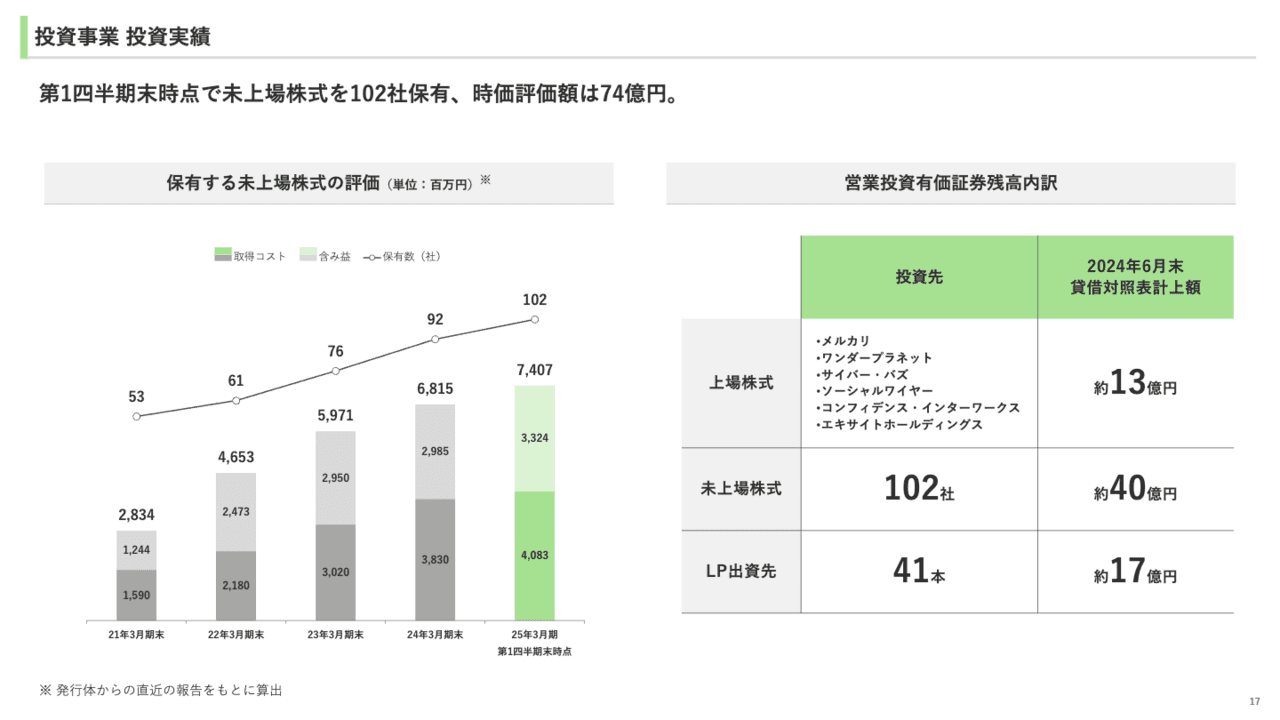Click the axis label 25年3月期 第1四半期末時点

pos(534,642)
